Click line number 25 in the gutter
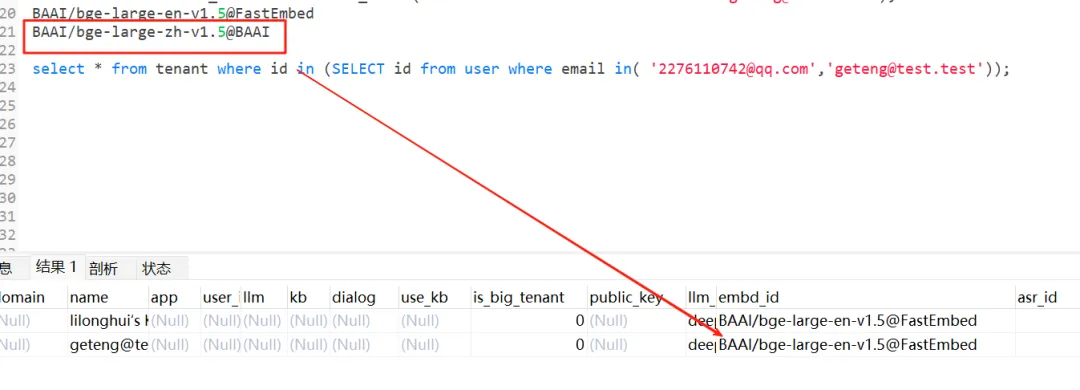The image size is (1080, 390). point(8,105)
